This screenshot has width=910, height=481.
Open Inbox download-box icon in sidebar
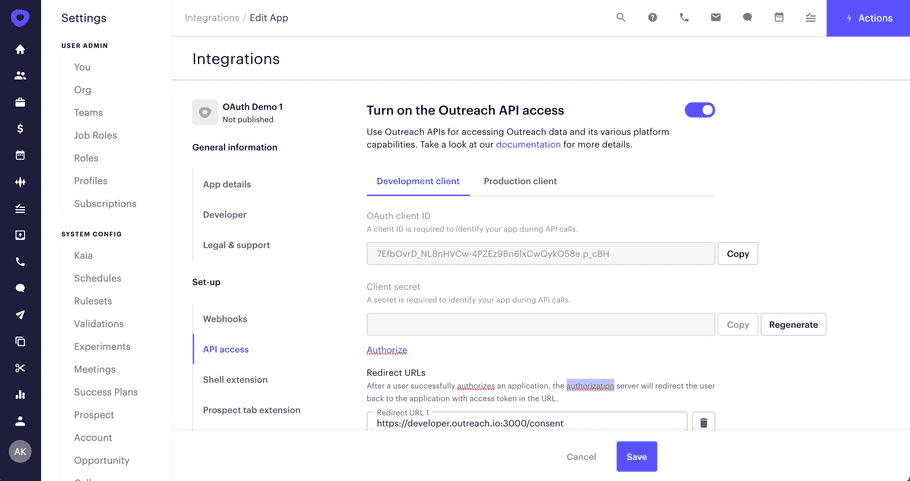(x=20, y=235)
